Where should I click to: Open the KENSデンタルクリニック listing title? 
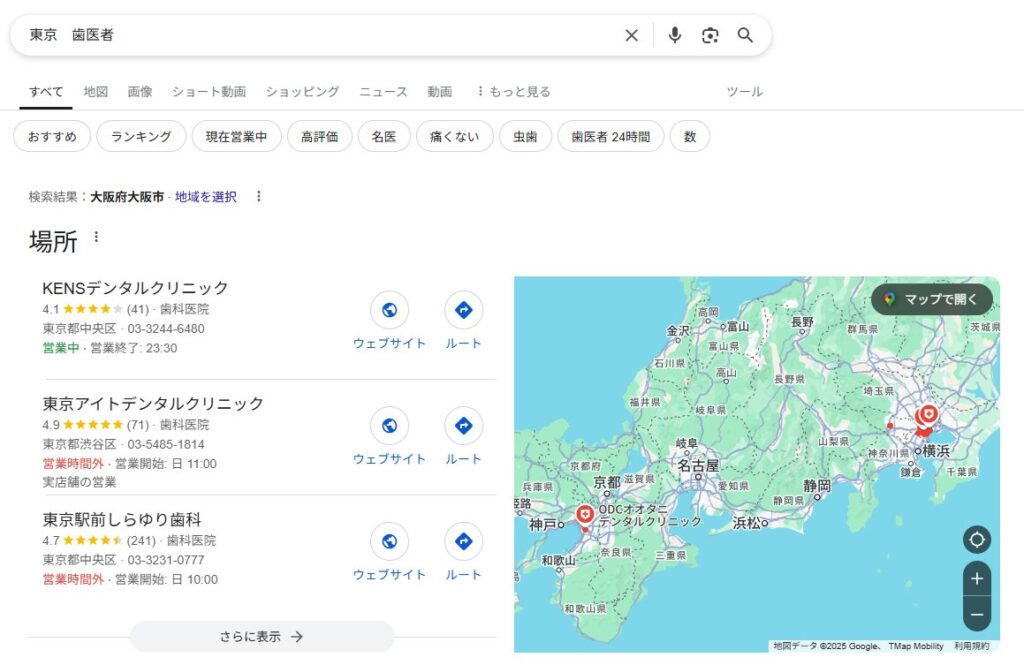[x=135, y=287]
